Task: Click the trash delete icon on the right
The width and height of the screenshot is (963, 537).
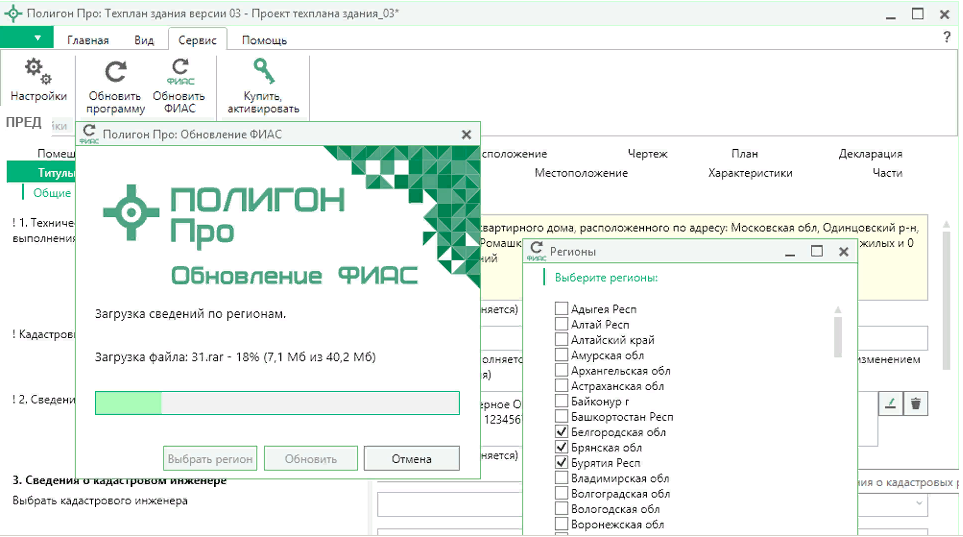Action: [x=915, y=403]
